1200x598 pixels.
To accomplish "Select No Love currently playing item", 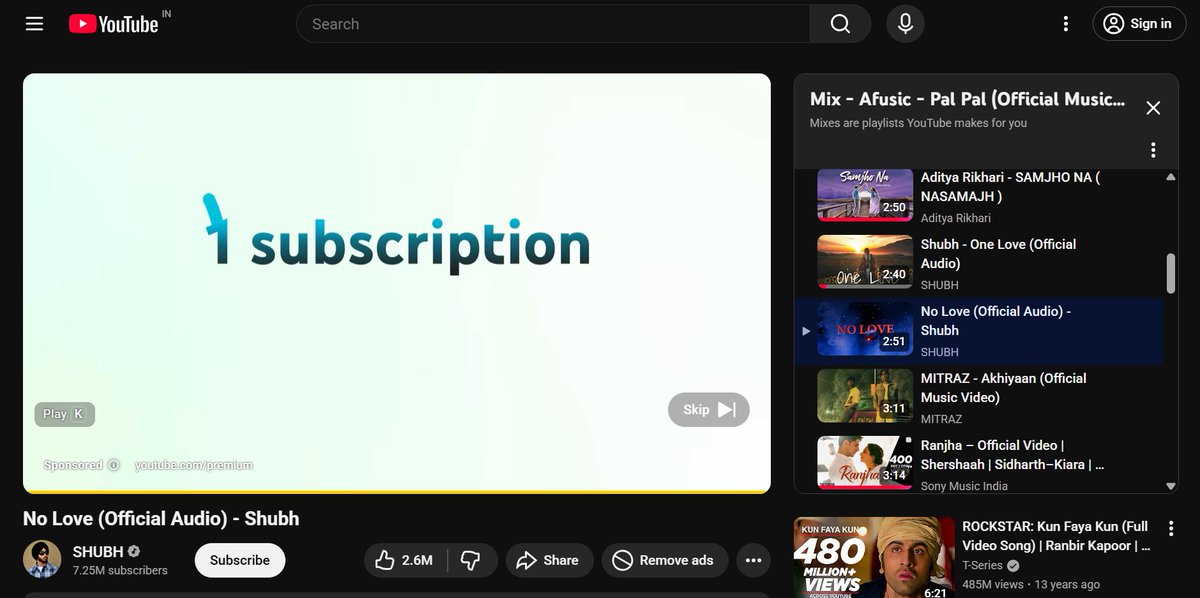I will pos(979,331).
